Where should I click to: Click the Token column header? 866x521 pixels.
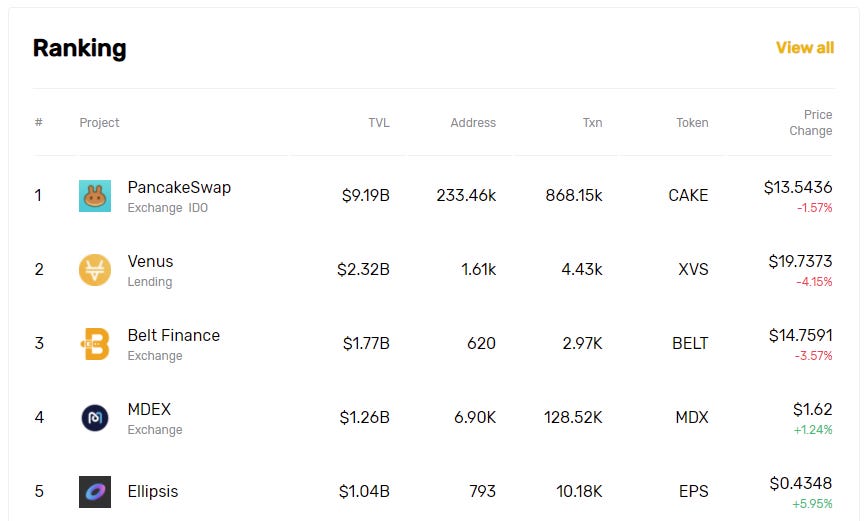click(x=692, y=123)
